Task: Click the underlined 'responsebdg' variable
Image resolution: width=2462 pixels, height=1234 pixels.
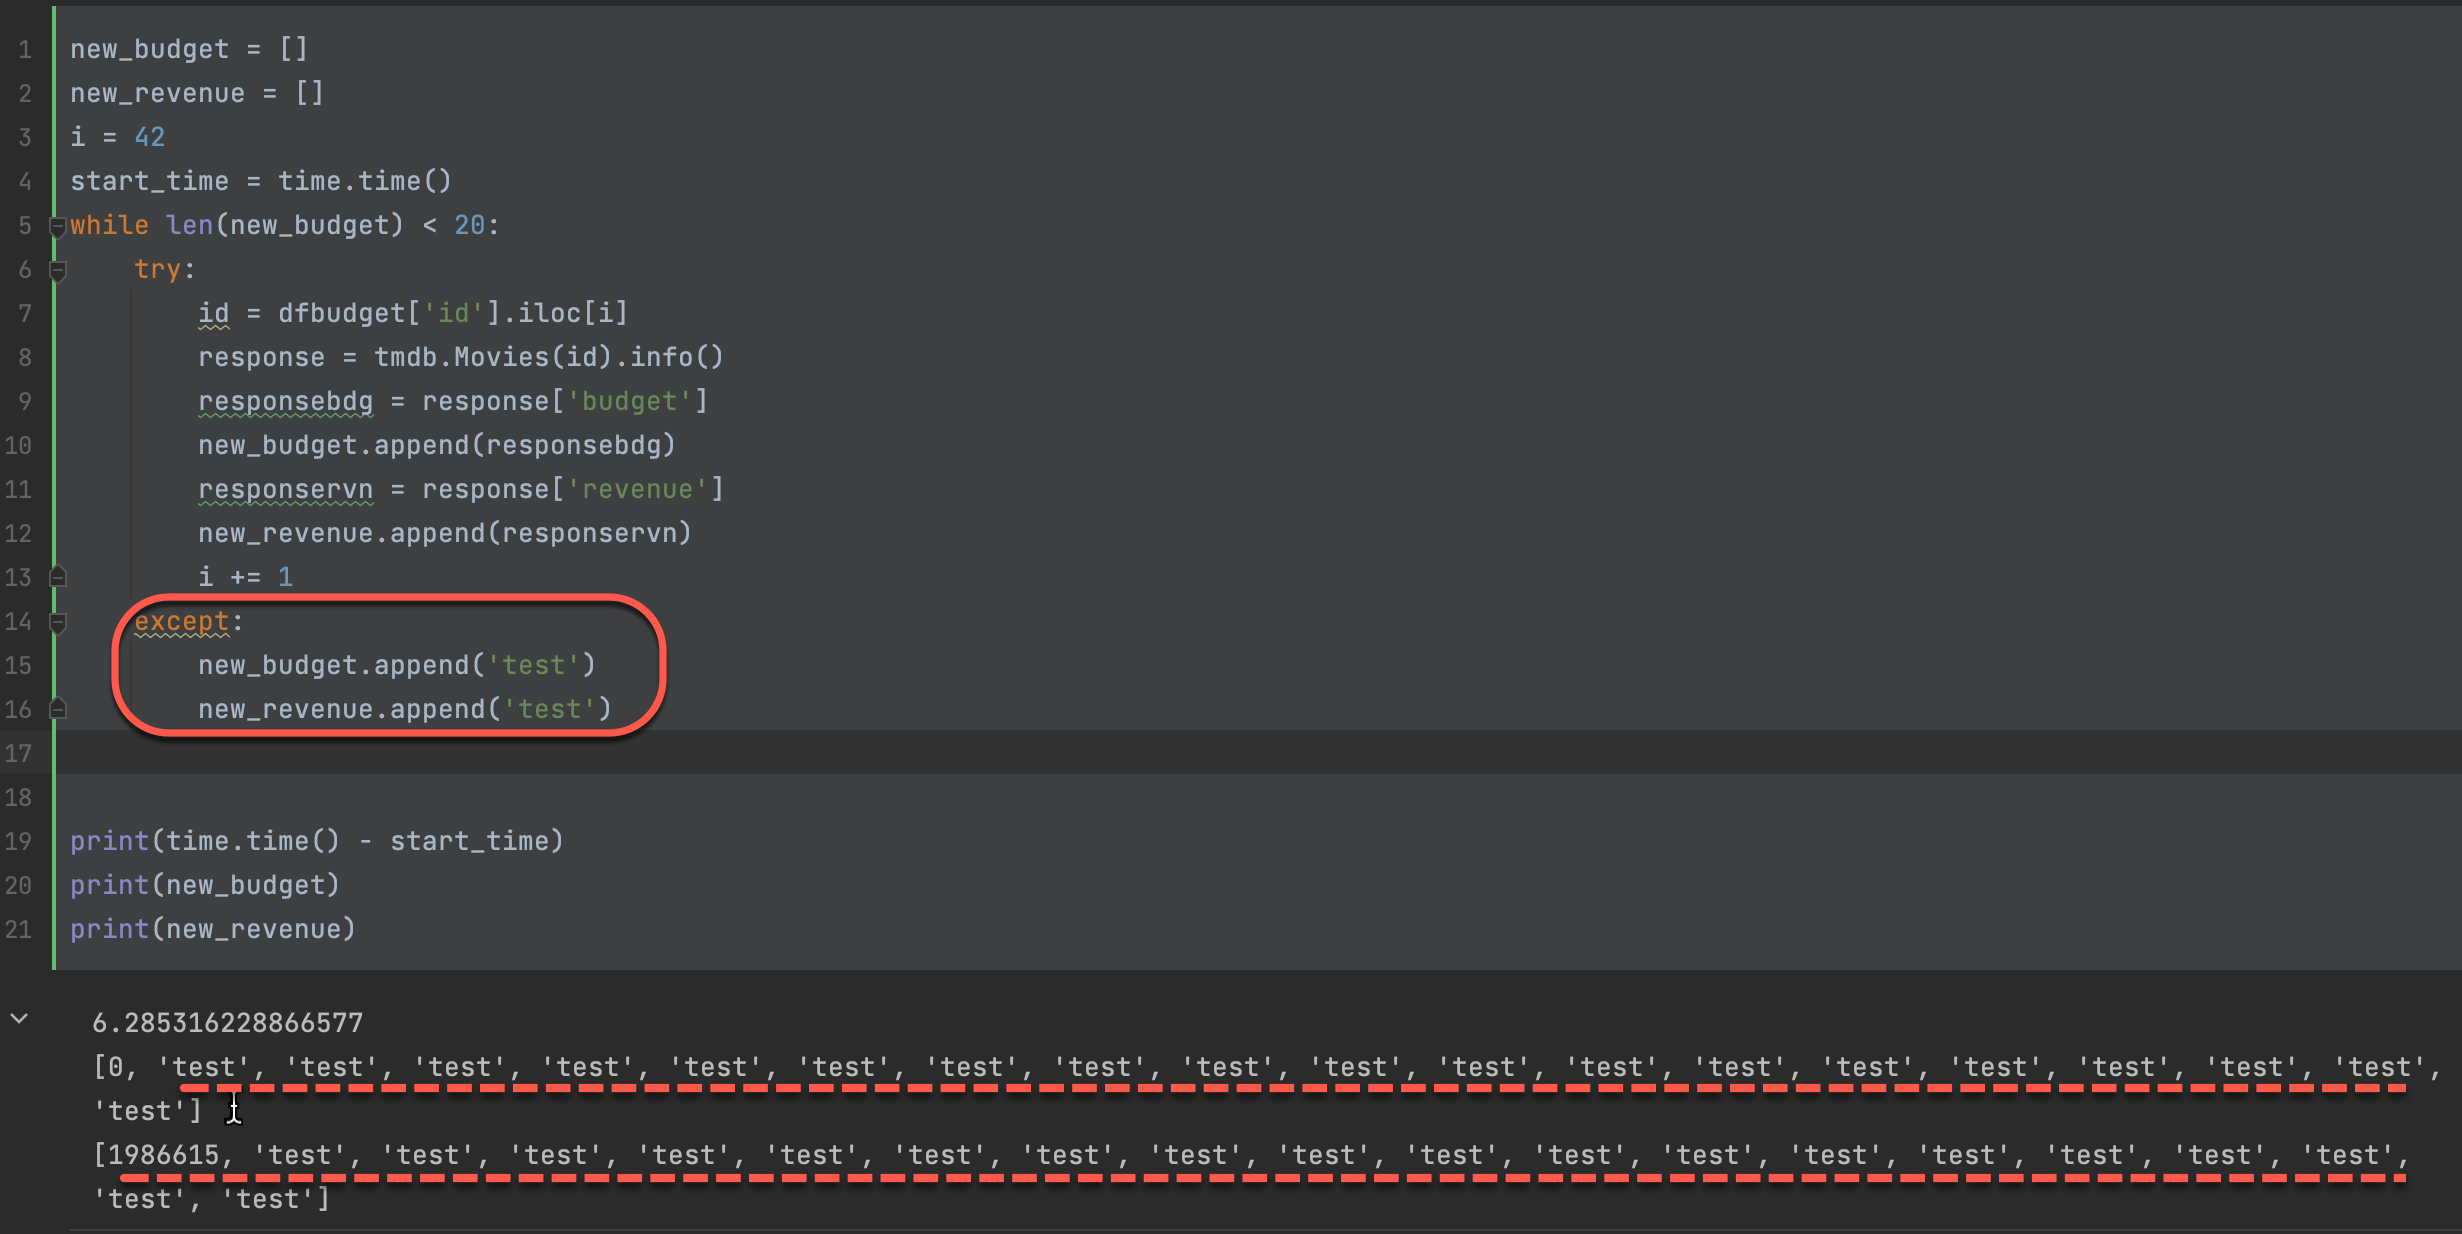Action: tap(285, 401)
